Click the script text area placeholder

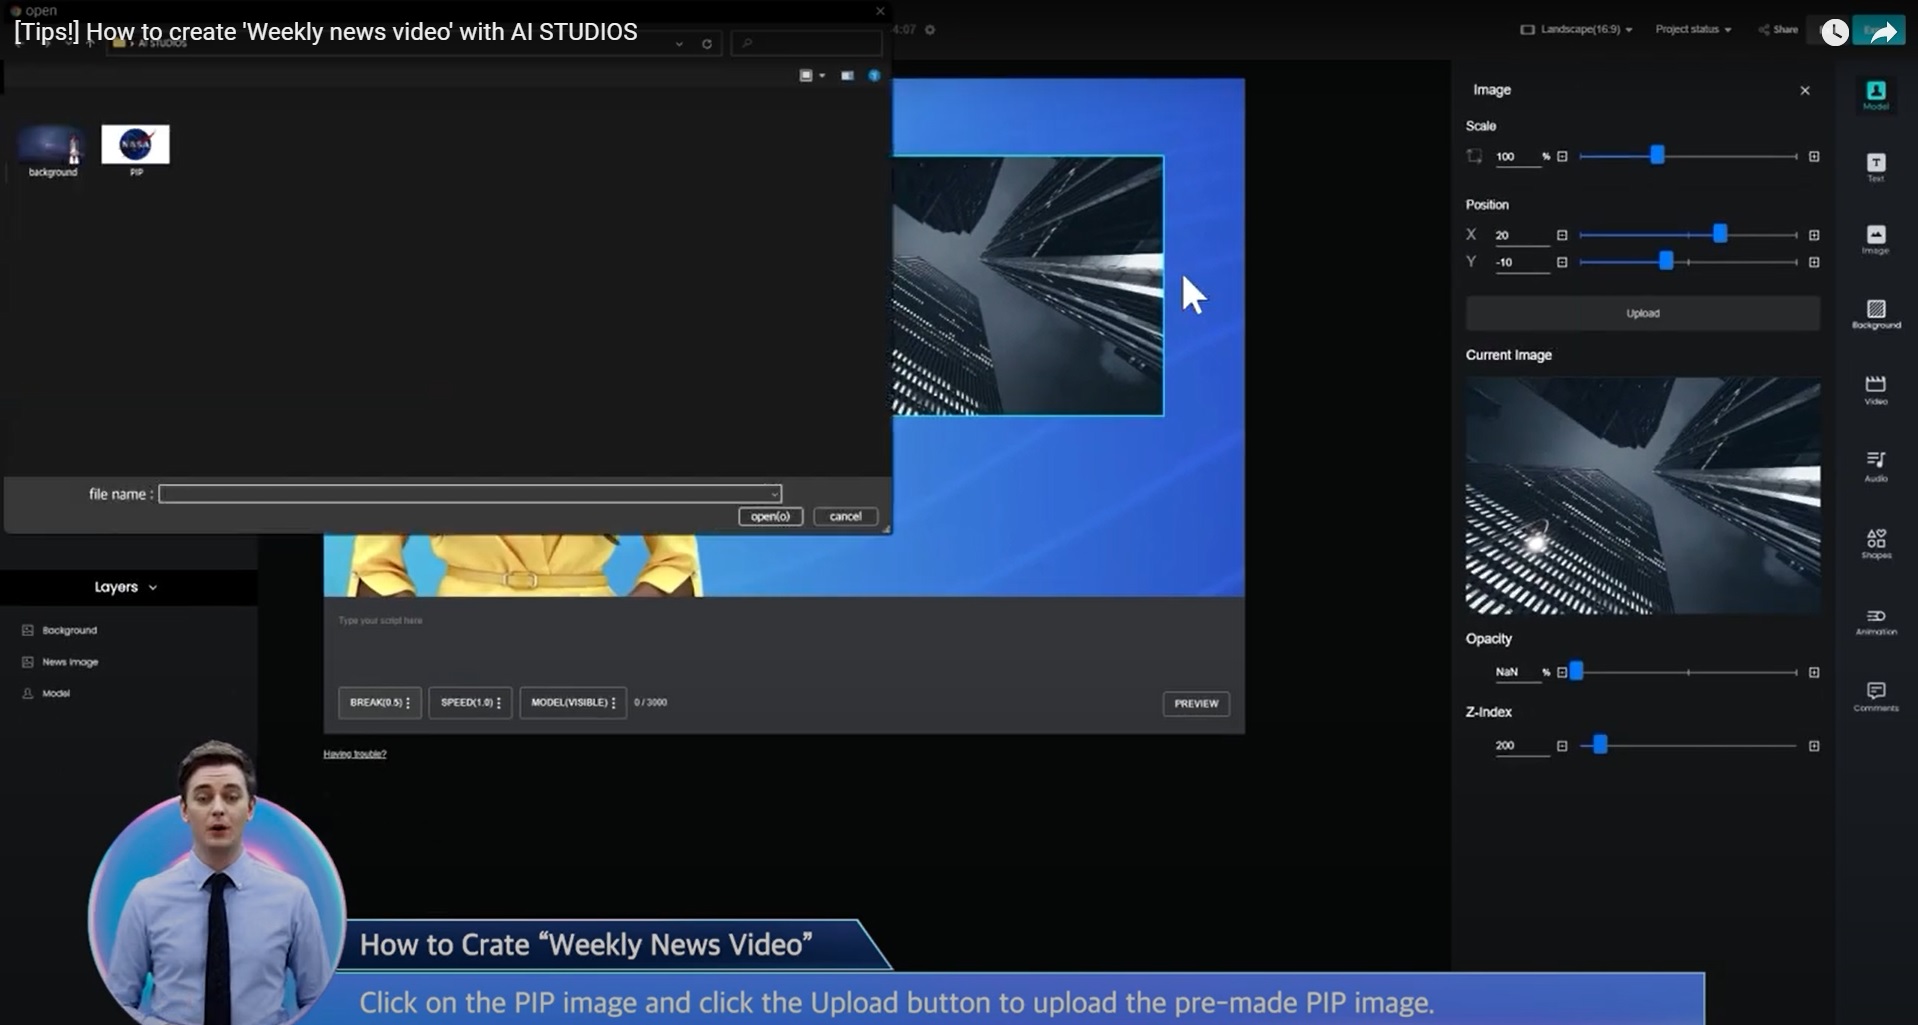pos(380,621)
